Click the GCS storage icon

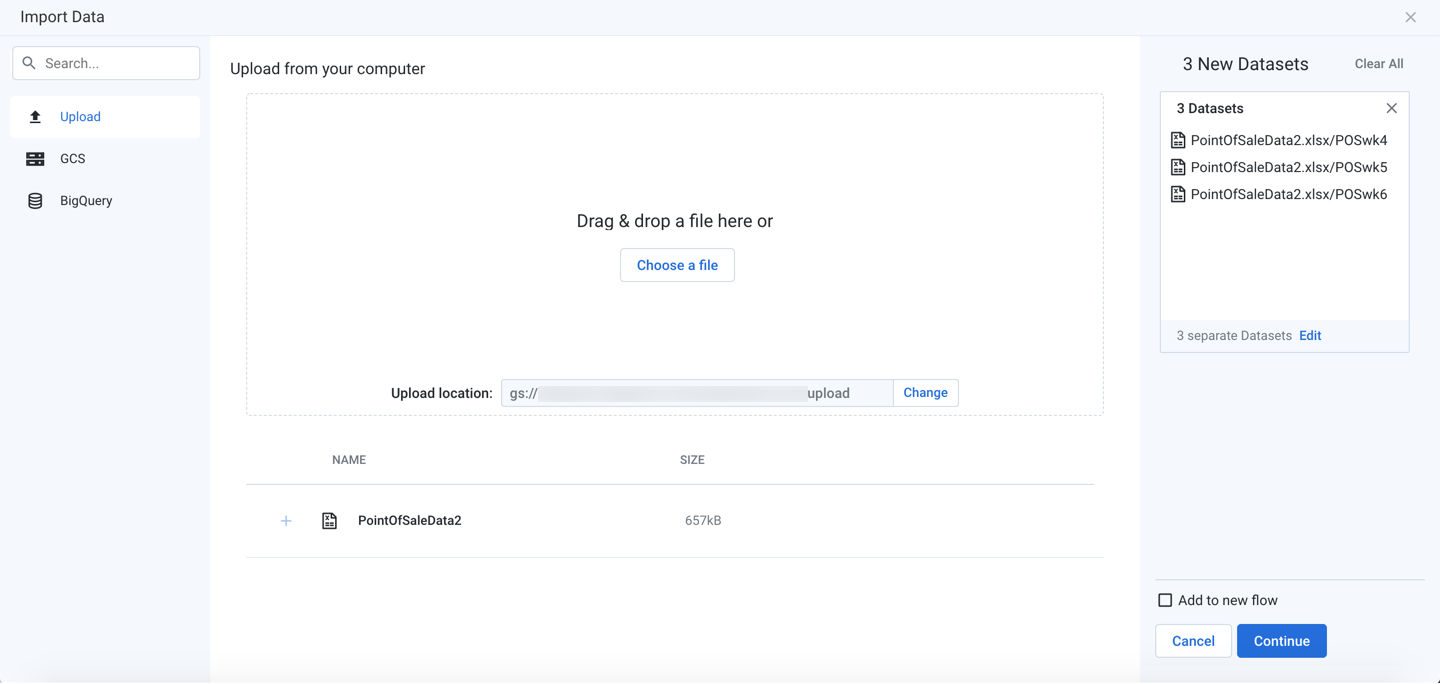click(35, 159)
